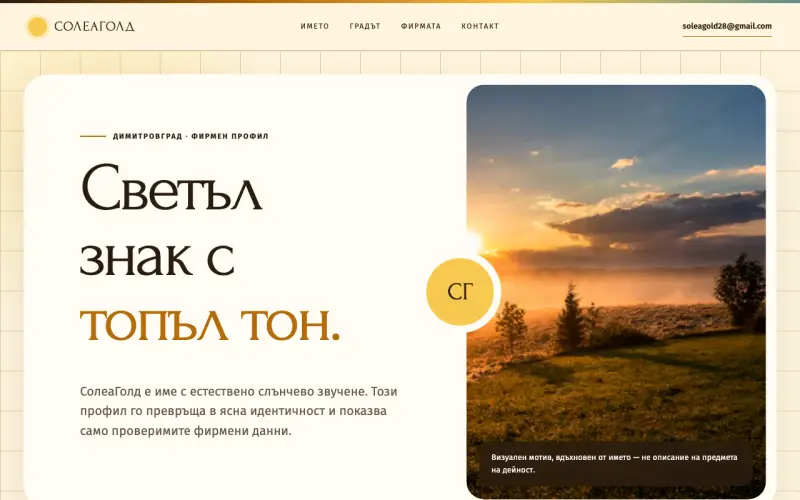This screenshot has width=800, height=500.
Task: Open the ИМЕТО nav item
Action: pos(315,26)
